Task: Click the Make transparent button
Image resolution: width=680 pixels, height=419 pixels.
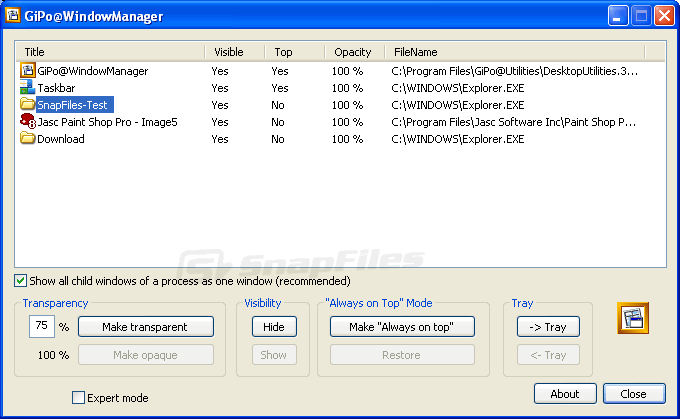Action: click(146, 327)
